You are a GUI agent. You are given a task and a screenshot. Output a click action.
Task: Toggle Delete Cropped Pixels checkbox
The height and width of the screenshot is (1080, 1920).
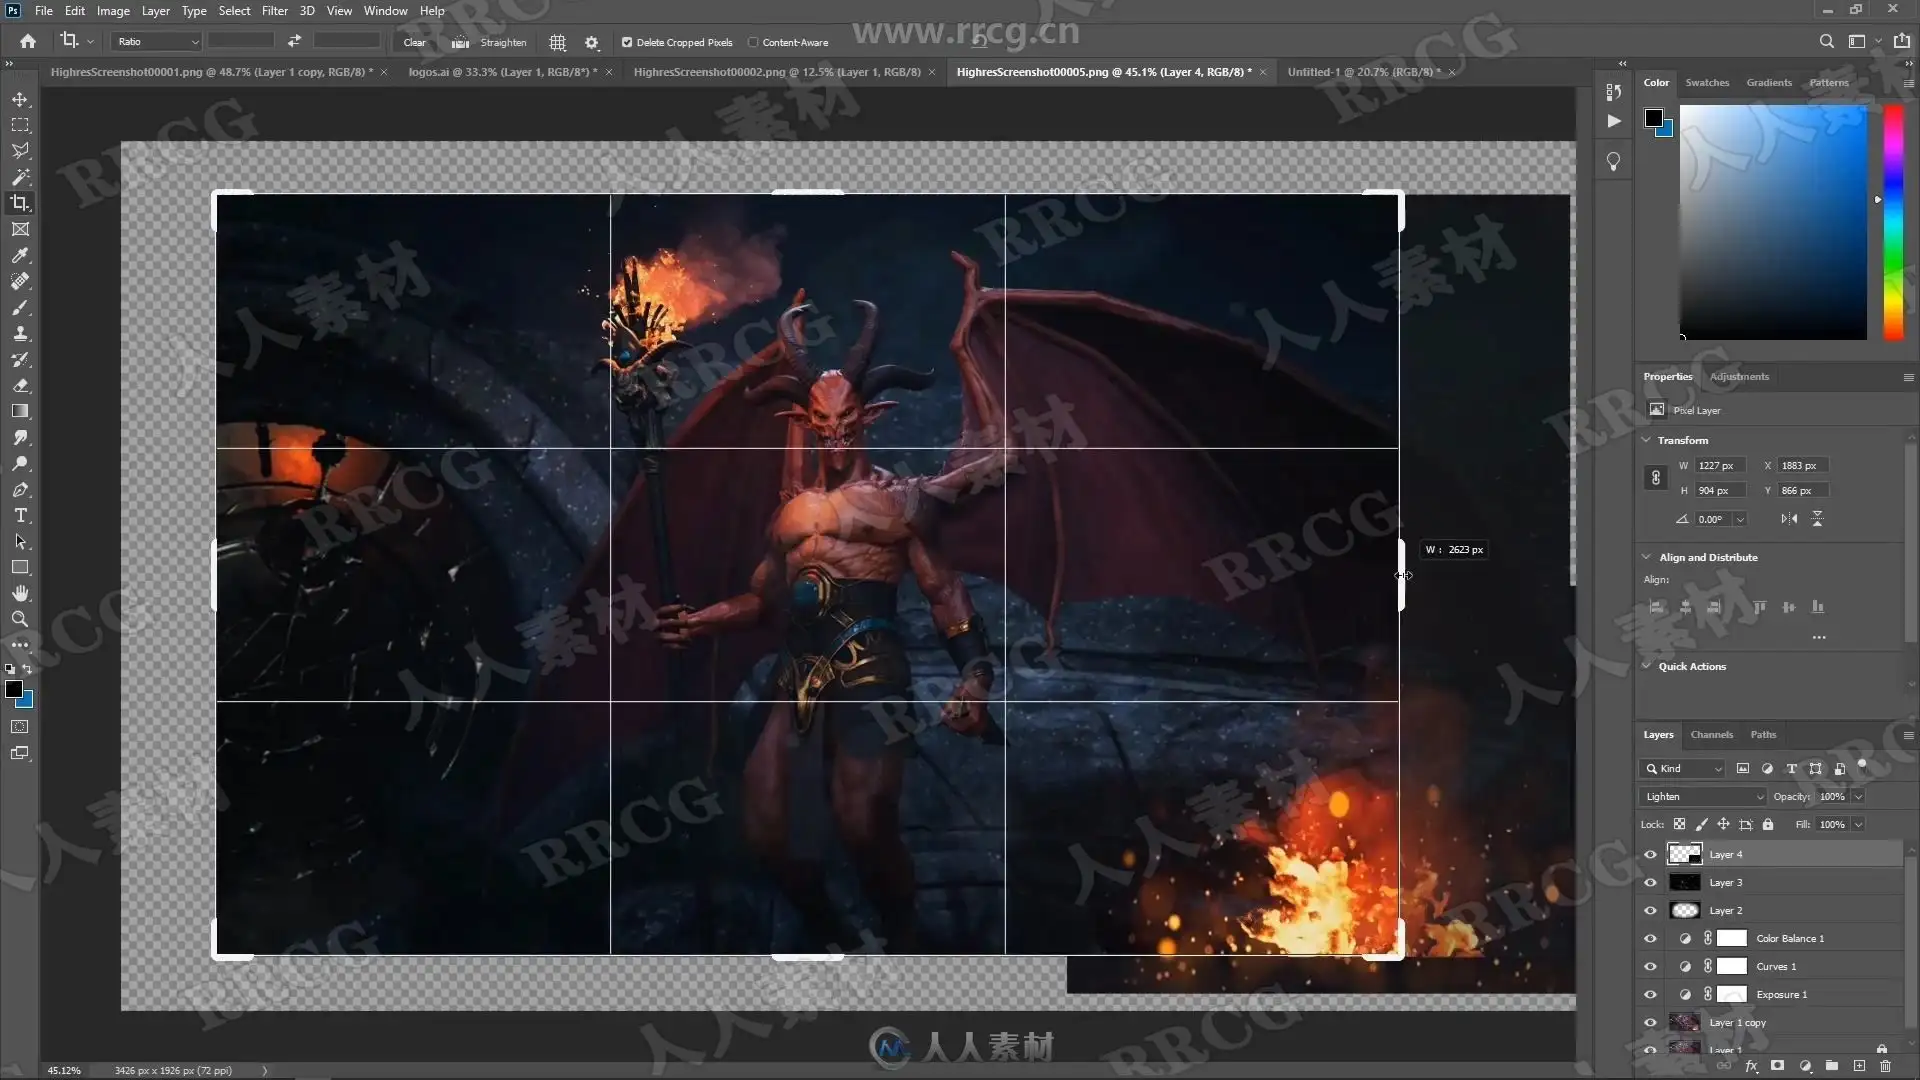click(627, 42)
